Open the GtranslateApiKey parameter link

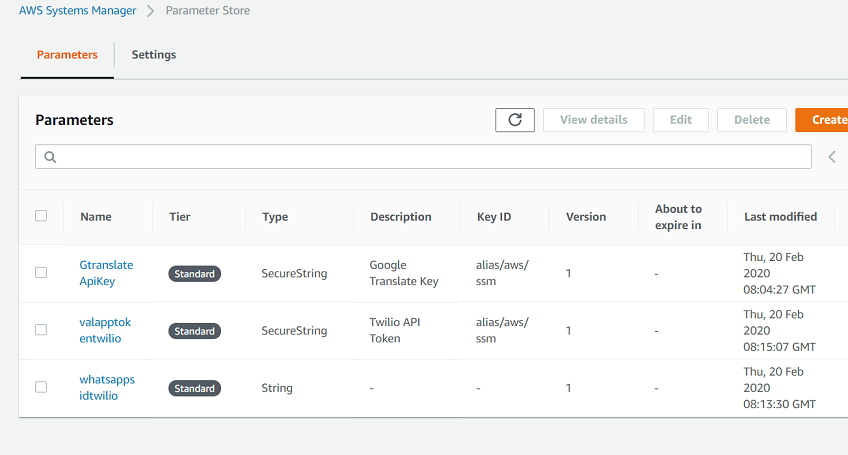click(x=106, y=273)
